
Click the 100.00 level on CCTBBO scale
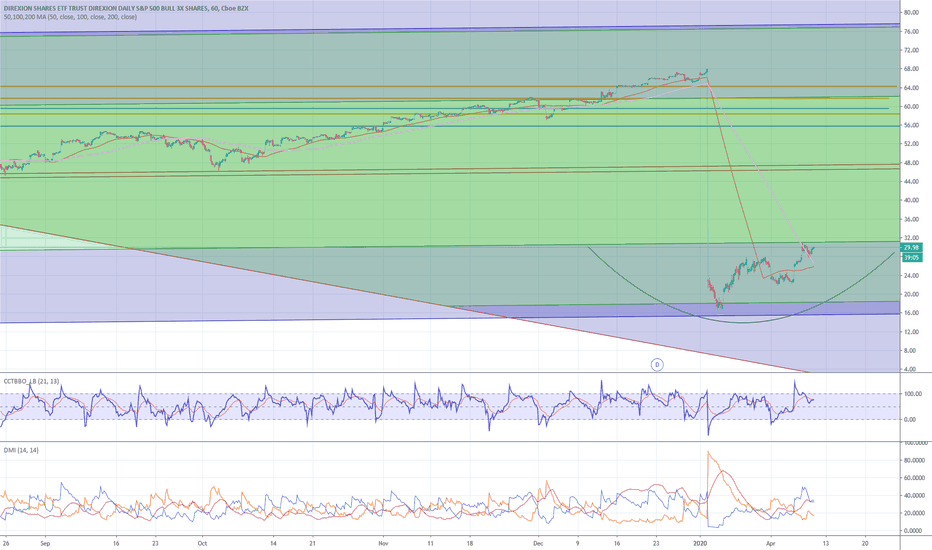(913, 394)
